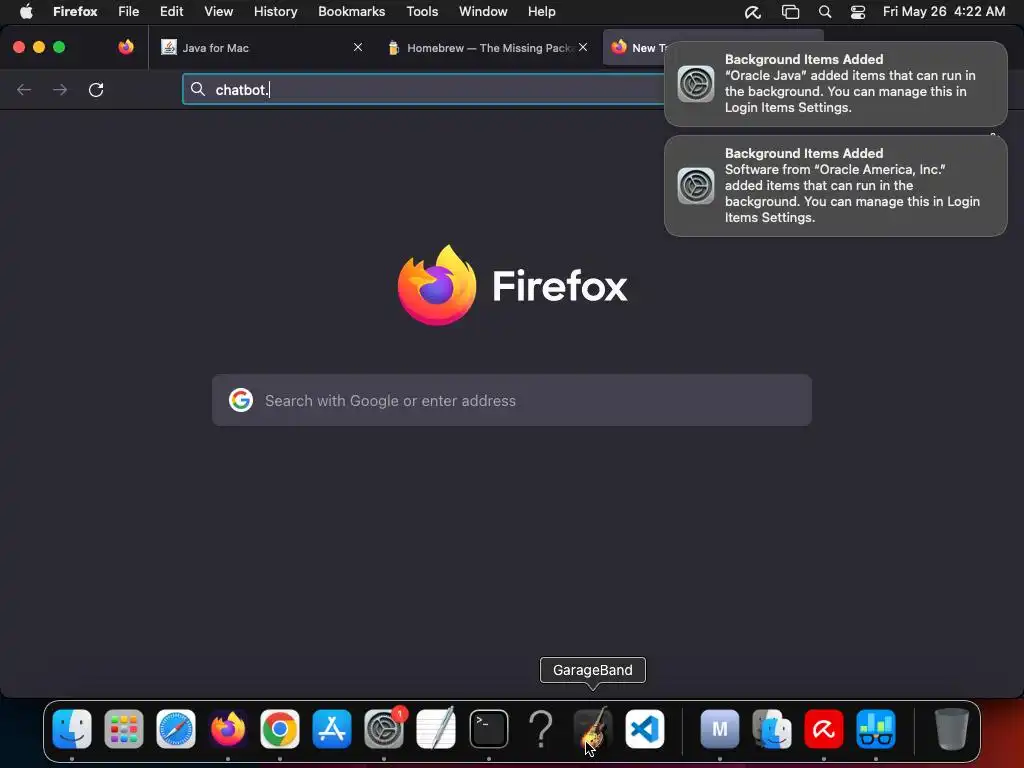Close the Homebrew tab
The height and width of the screenshot is (768, 1024).
583,47
